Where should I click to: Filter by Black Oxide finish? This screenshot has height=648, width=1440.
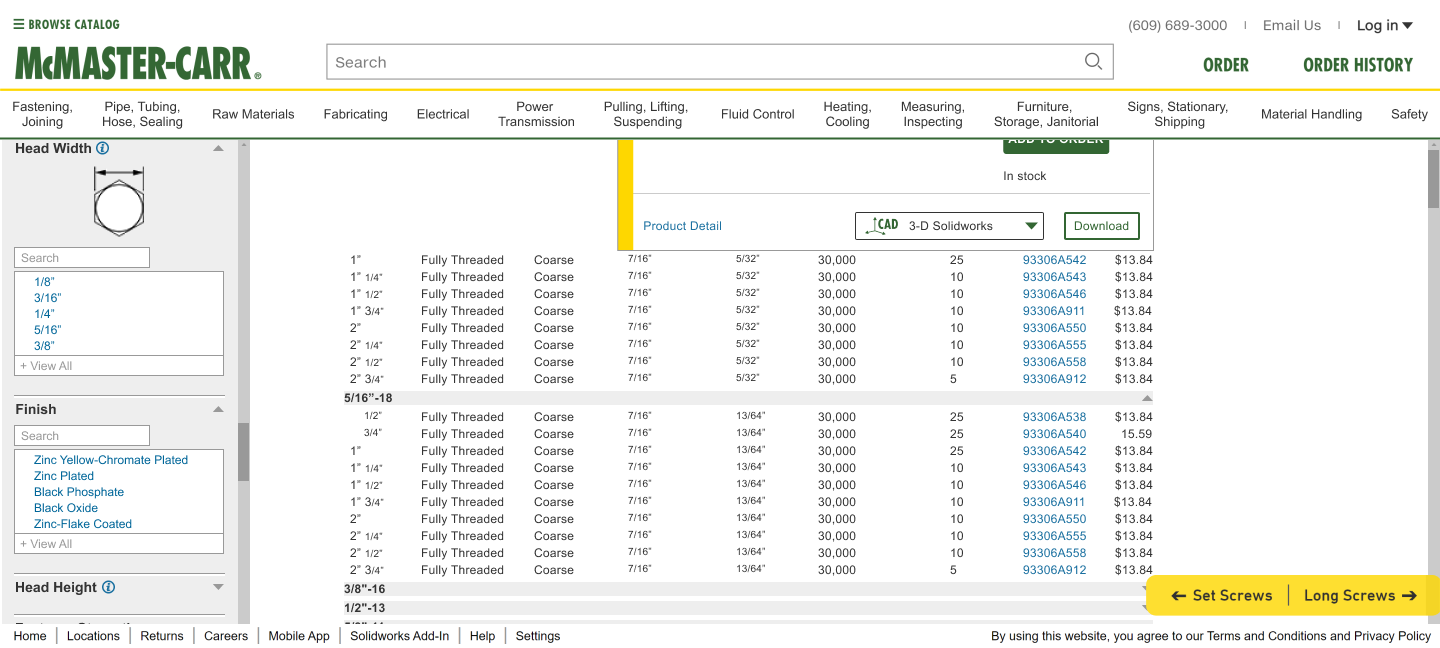66,508
